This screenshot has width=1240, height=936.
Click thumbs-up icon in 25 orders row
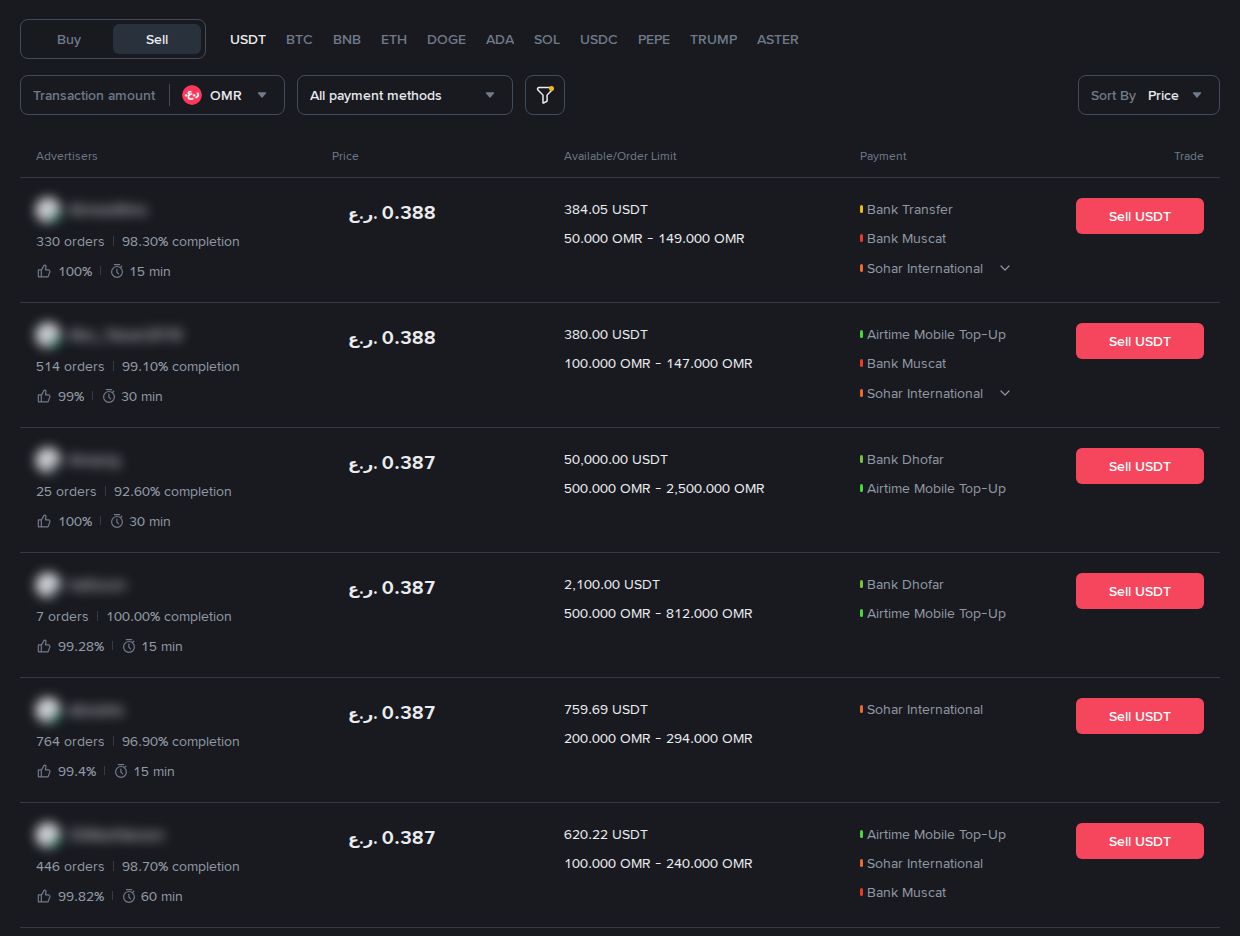43,521
